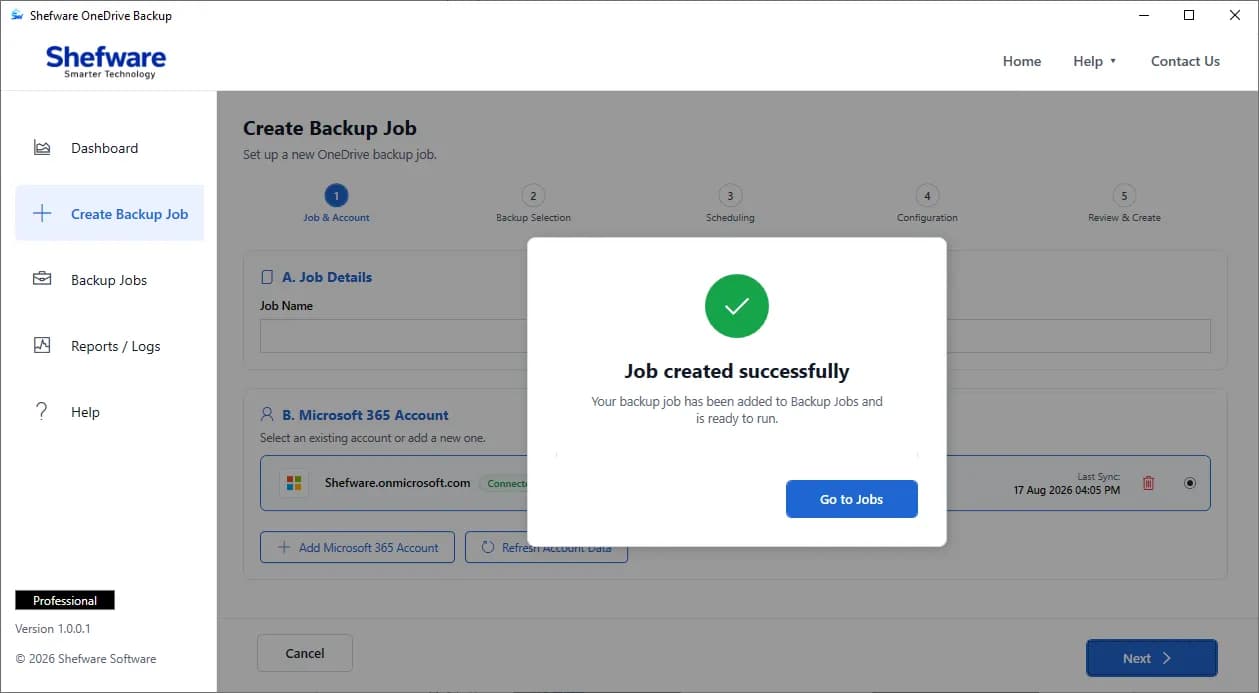Viewport: 1259px width, 693px height.
Task: Delete the Shefware.onmicrosoft.com account with trash icon
Action: pos(1148,483)
